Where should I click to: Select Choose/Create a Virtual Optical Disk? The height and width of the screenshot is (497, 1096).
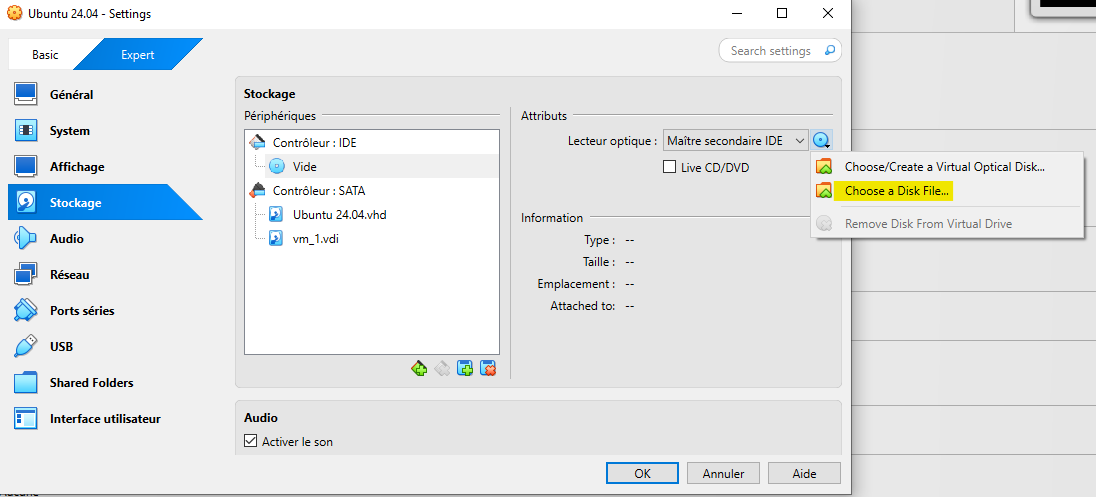[944, 167]
